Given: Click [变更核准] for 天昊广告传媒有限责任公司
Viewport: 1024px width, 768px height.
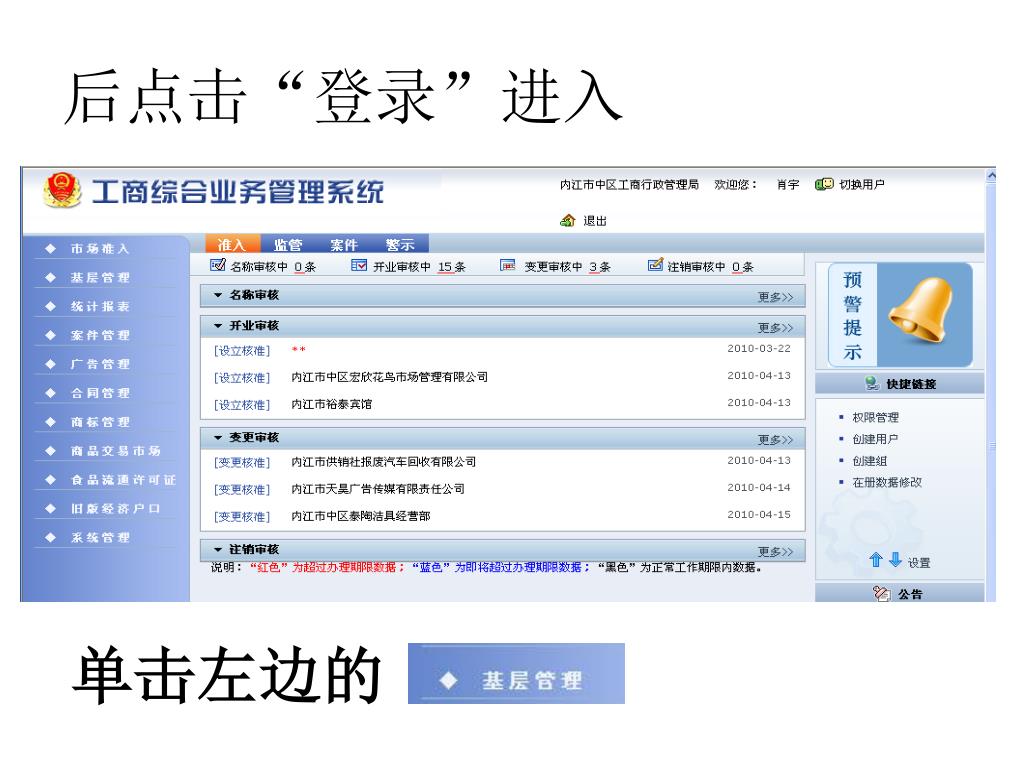Looking at the screenshot, I should click(x=242, y=489).
